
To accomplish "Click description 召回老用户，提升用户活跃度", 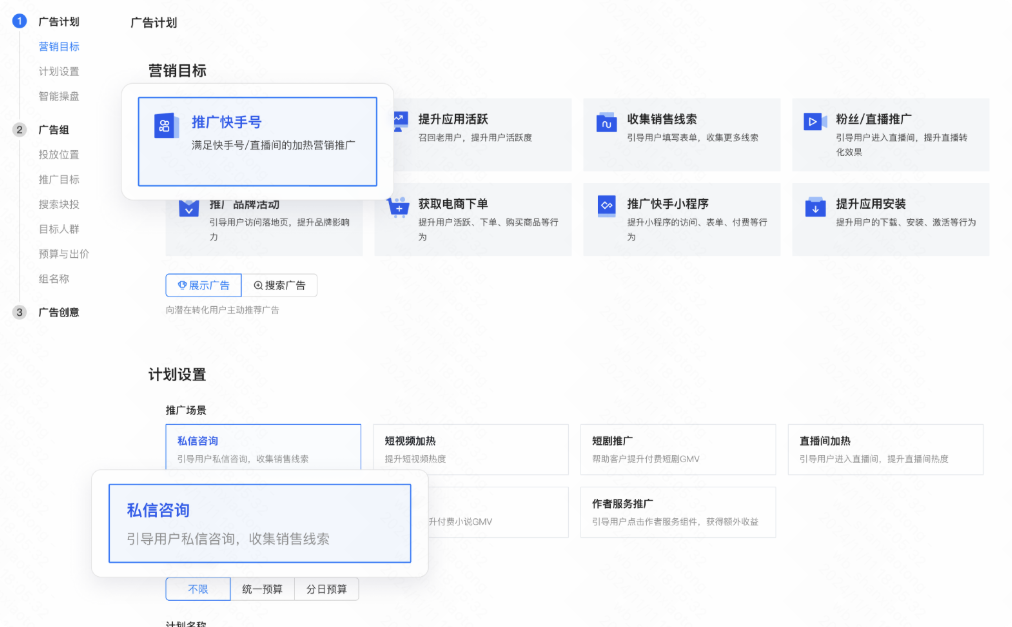I will pyautogui.click(x=475, y=138).
